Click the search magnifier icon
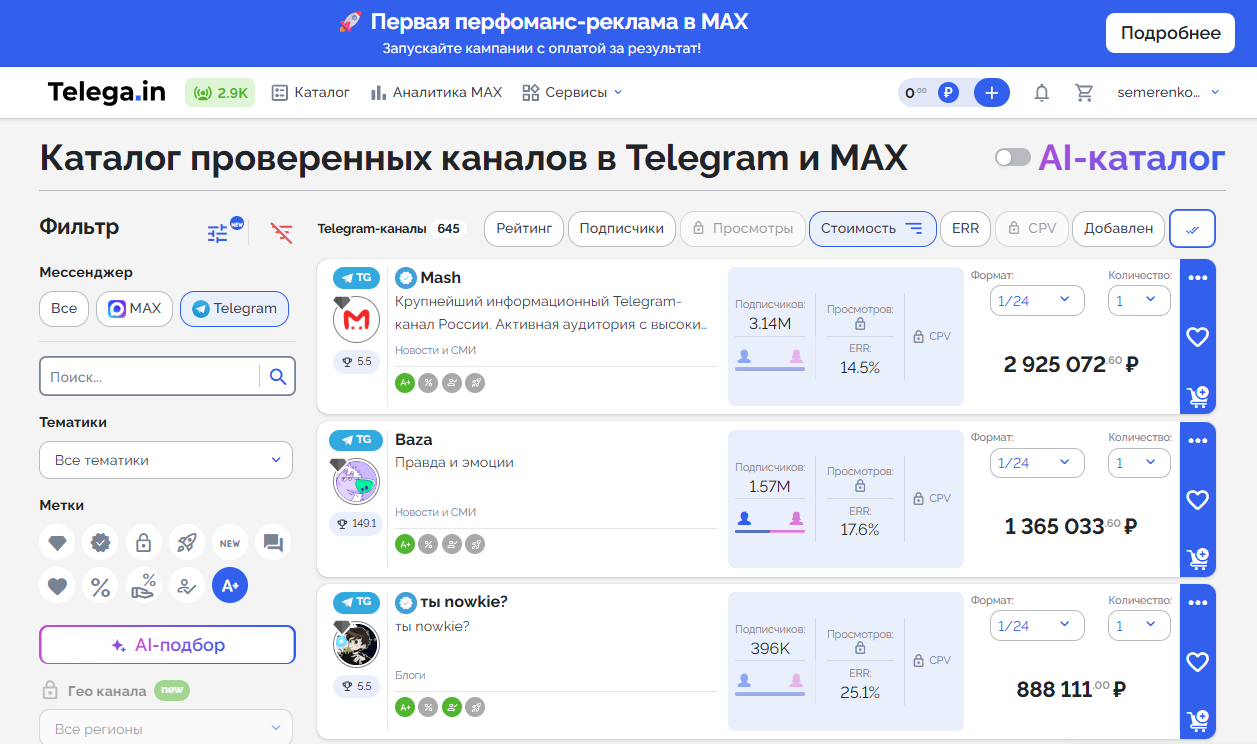 coord(278,377)
